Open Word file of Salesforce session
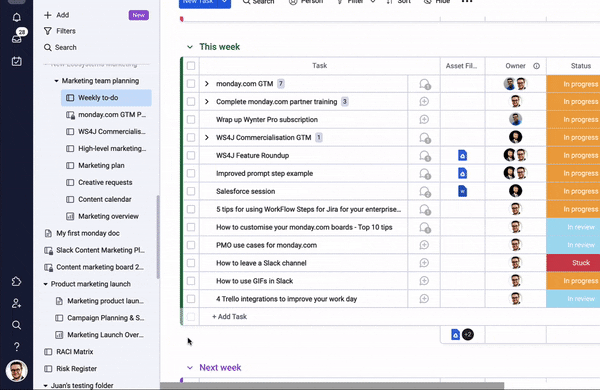 point(462,191)
